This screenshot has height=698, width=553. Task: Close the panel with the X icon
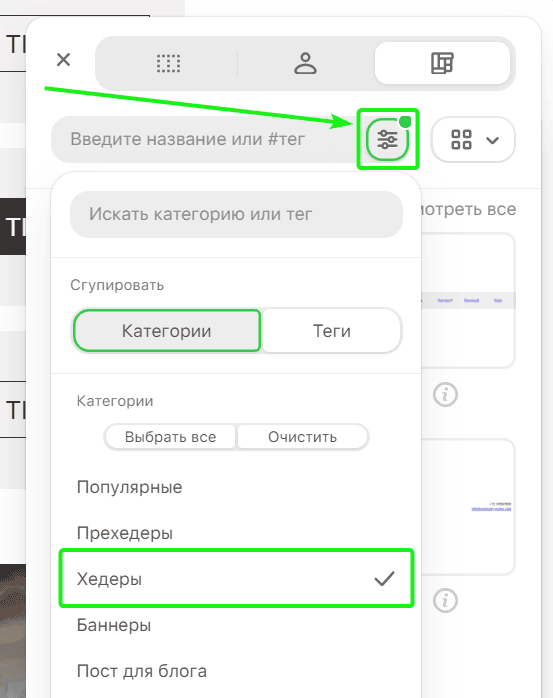(63, 59)
